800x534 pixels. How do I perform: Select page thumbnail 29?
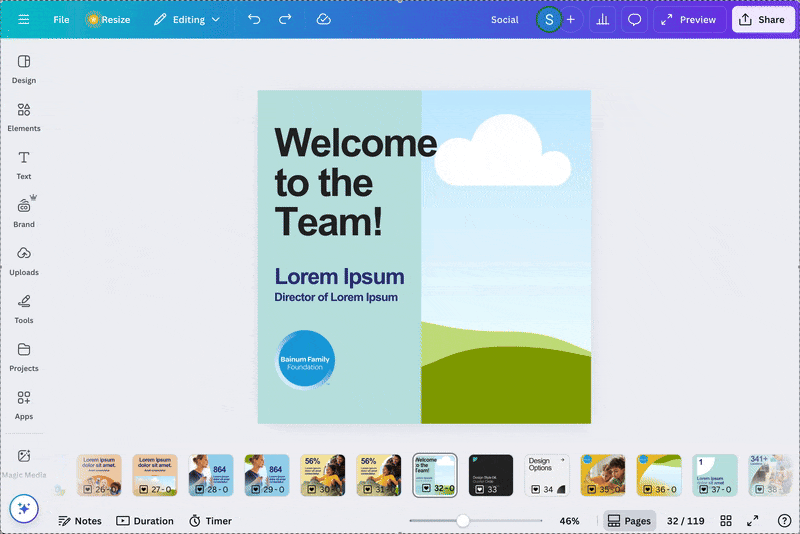267,475
